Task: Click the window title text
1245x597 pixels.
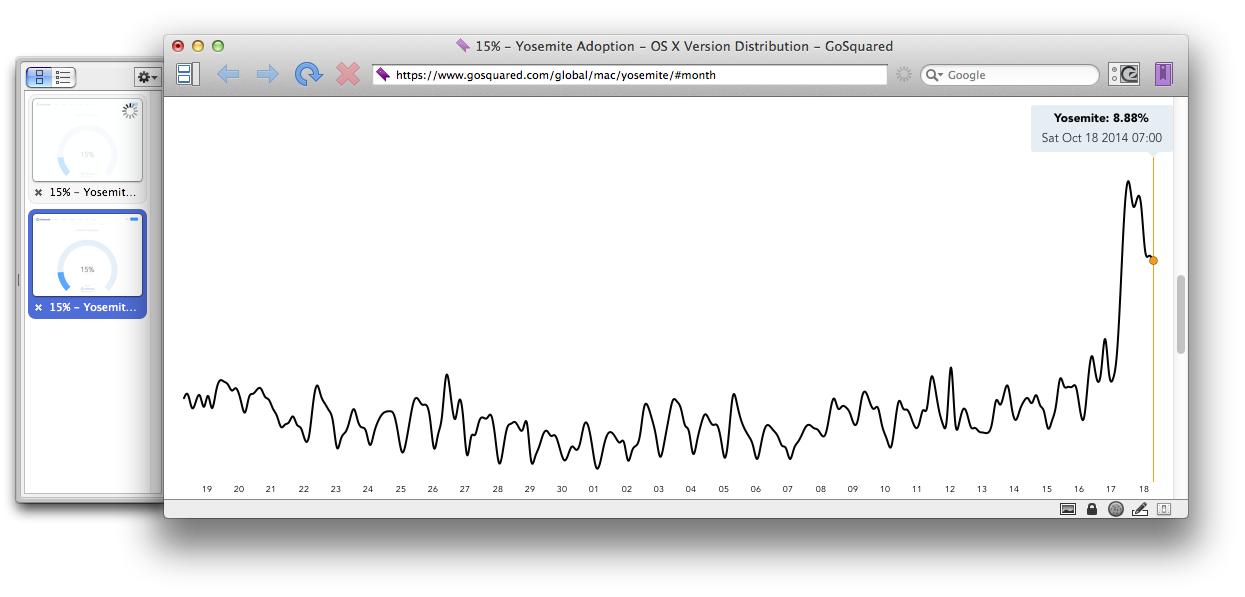Action: point(684,46)
